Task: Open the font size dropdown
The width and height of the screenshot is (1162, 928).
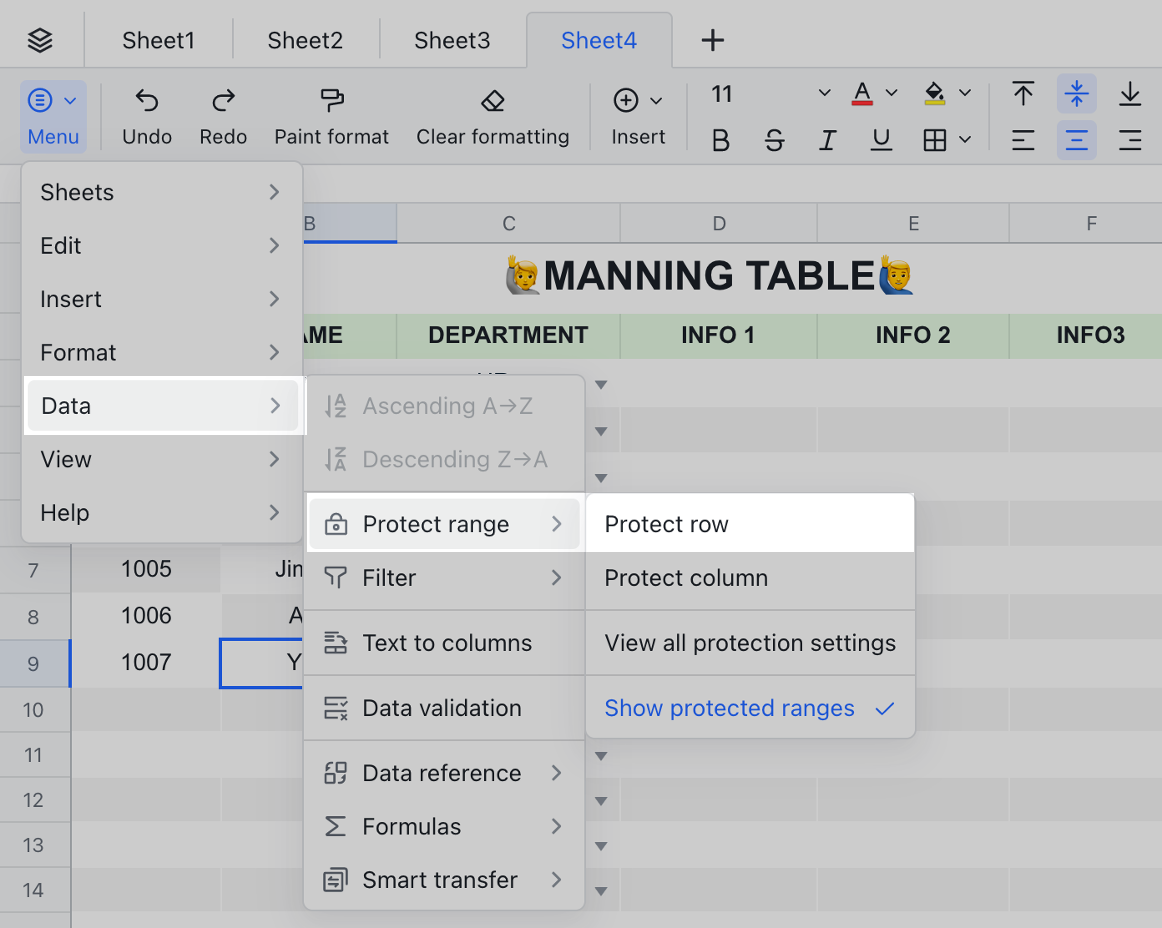Action: click(824, 94)
